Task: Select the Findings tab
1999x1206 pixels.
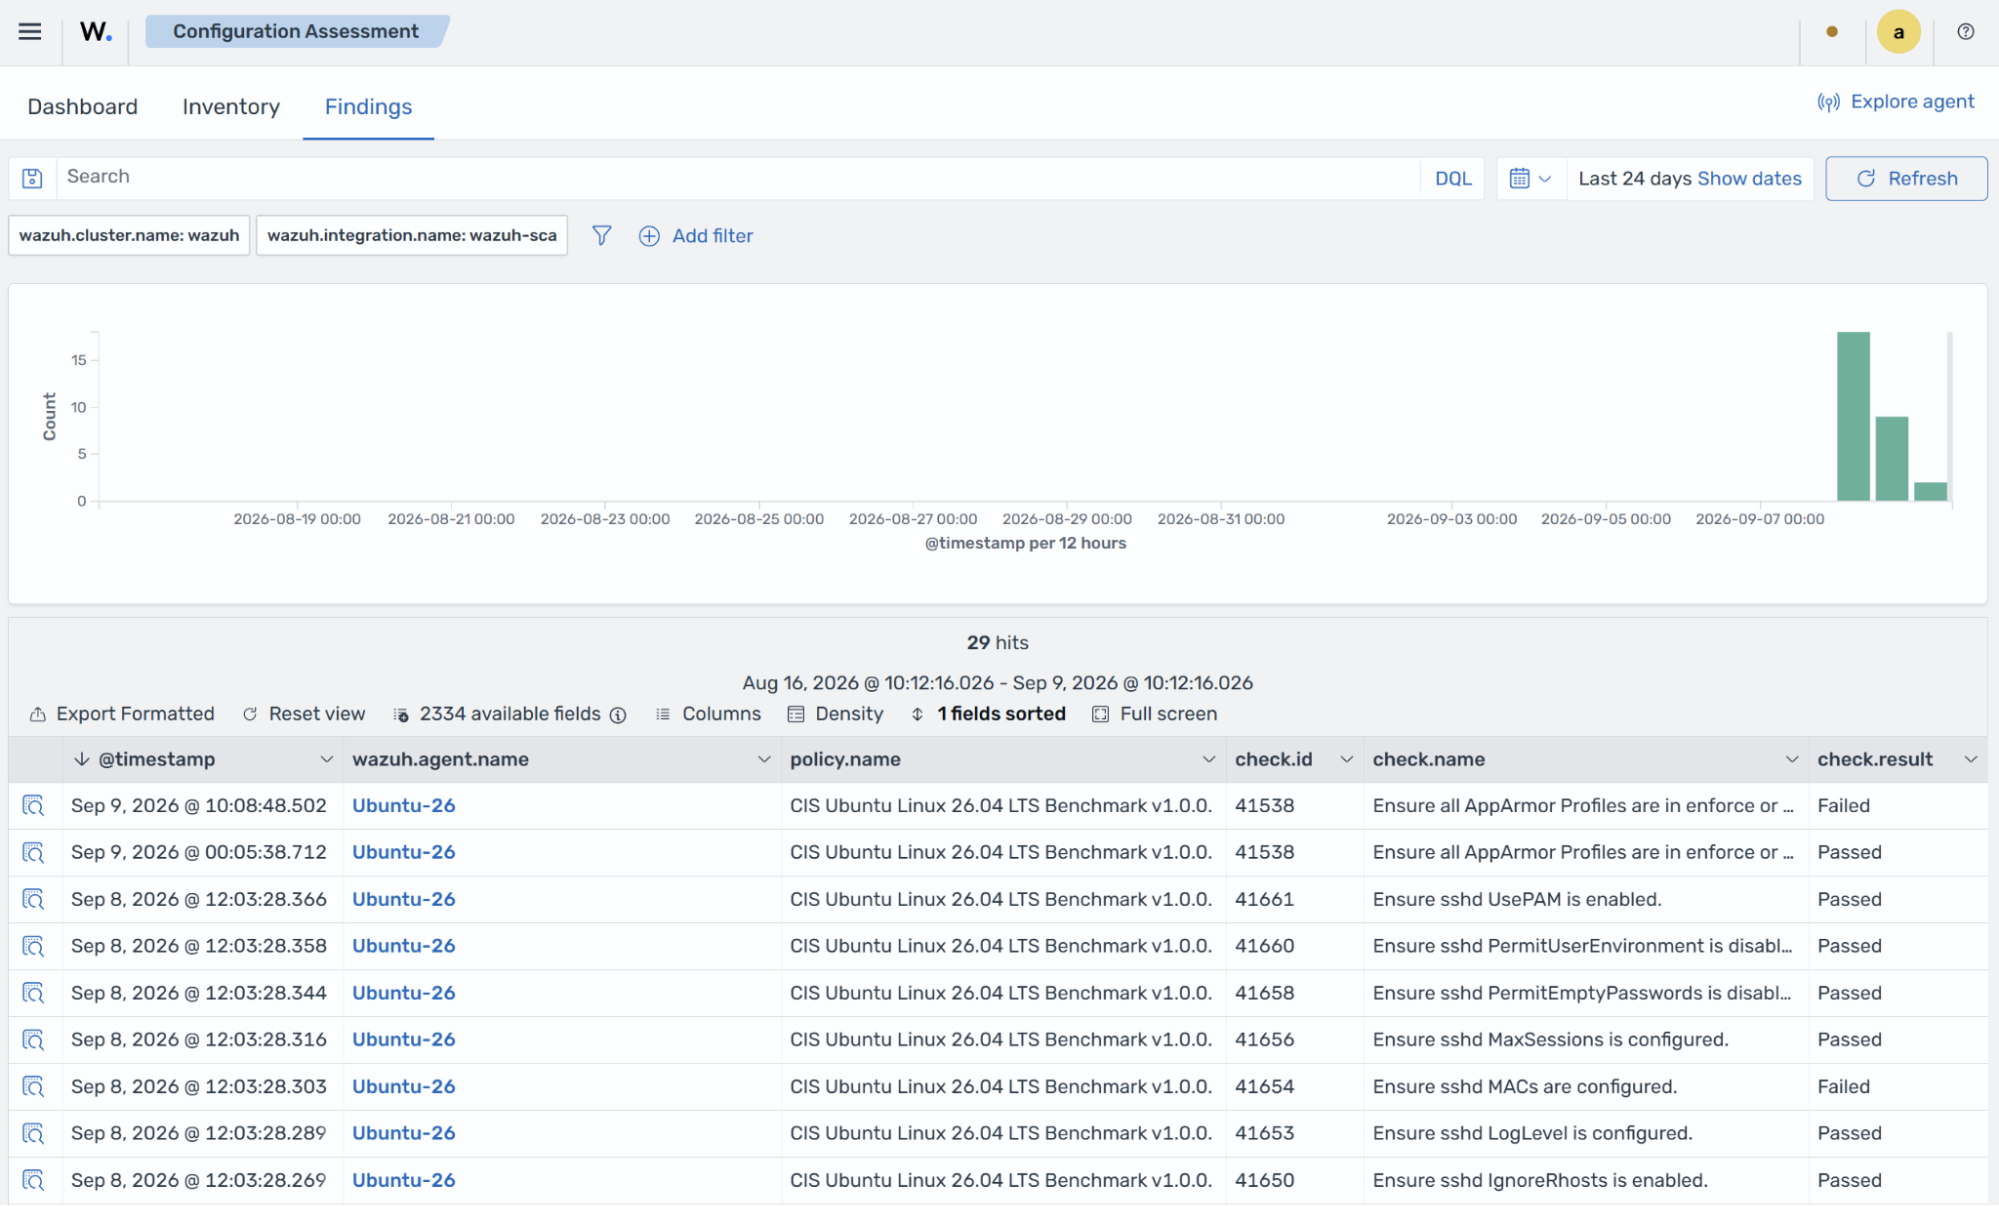Action: pyautogui.click(x=368, y=106)
